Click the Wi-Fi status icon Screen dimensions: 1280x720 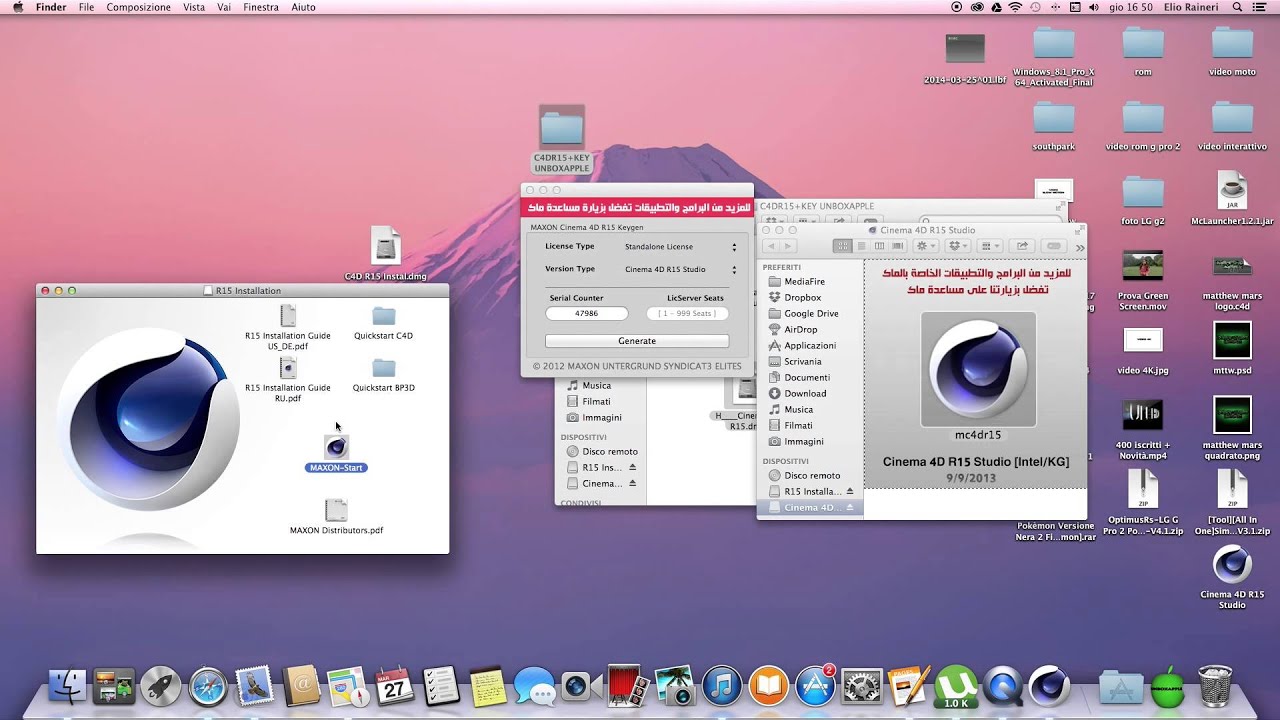click(x=1015, y=7)
